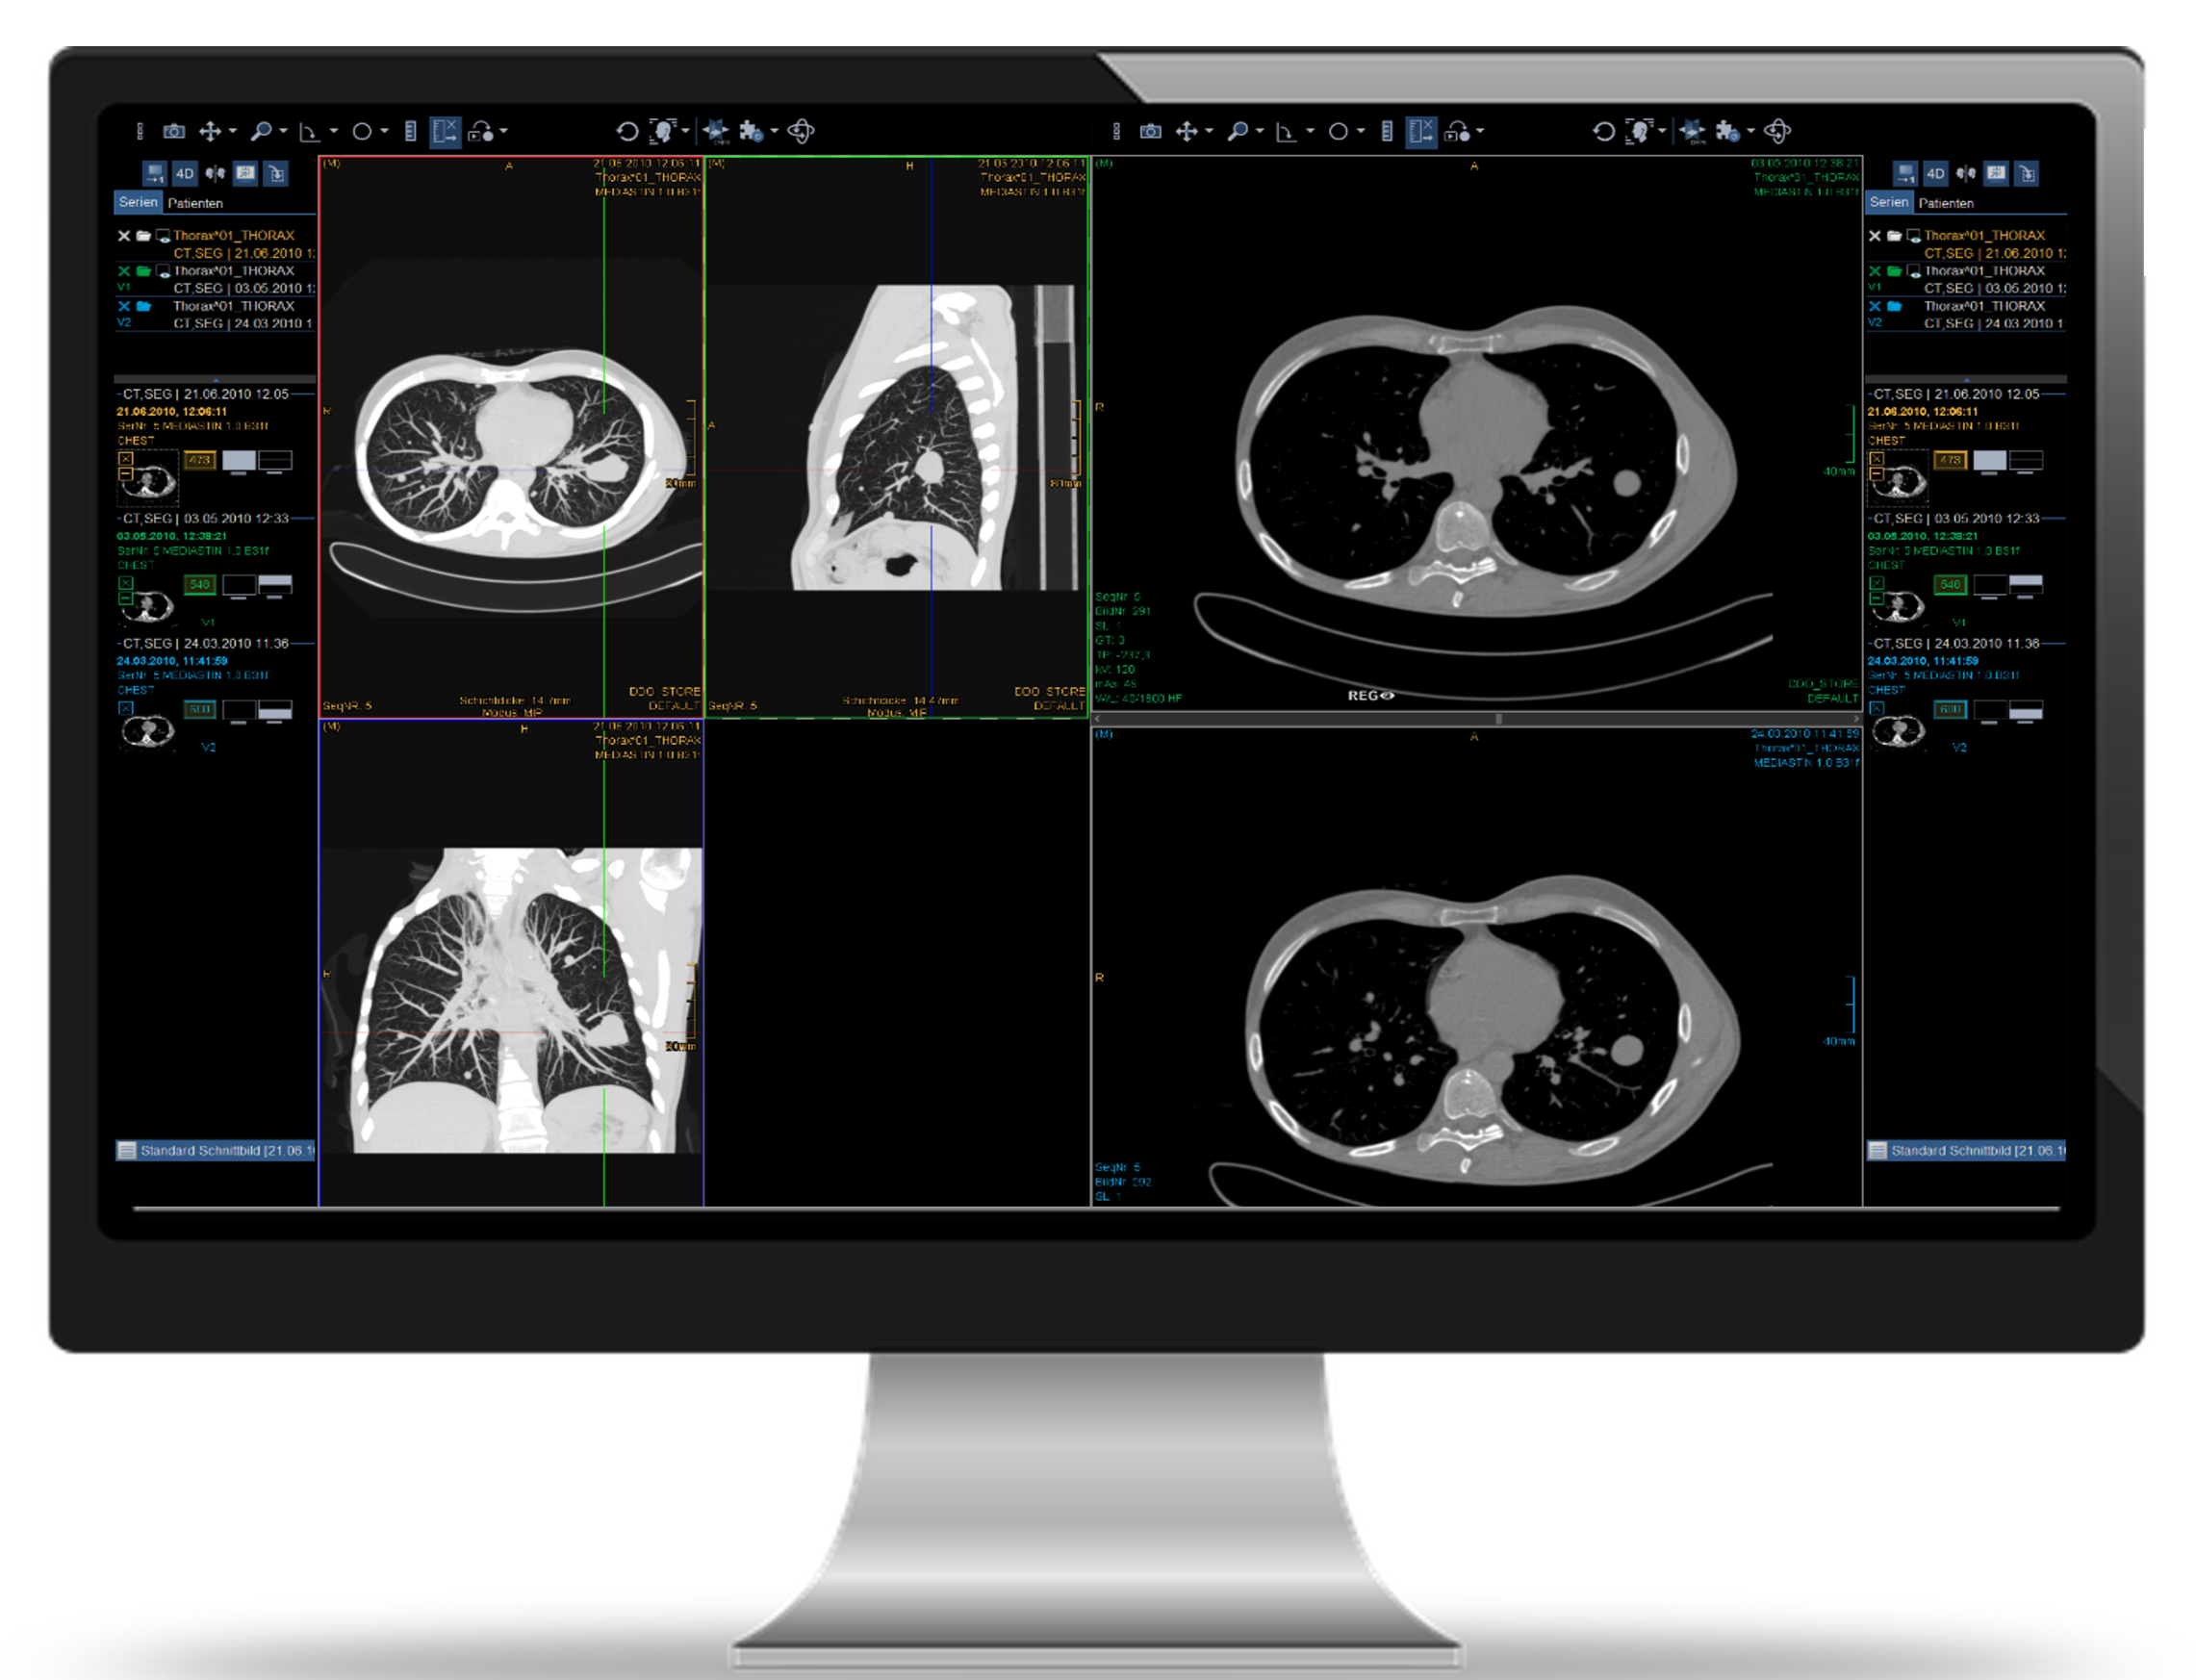The height and width of the screenshot is (1680, 2196).
Task: Click the plugin puzzle-piece icon in left toolbar
Action: (x=750, y=131)
